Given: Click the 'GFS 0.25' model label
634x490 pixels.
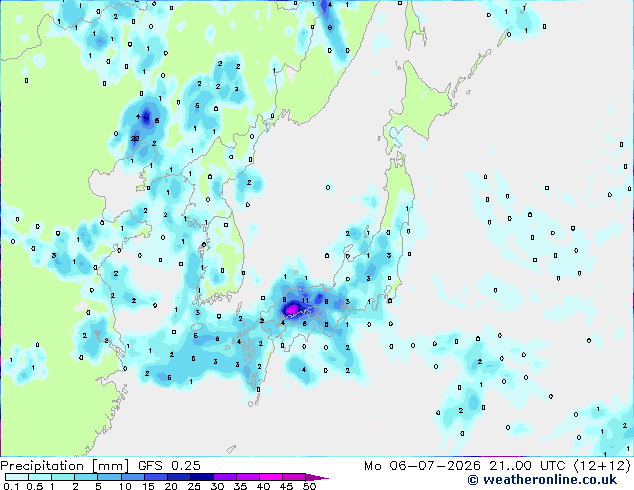Looking at the screenshot, I should 169,466.
